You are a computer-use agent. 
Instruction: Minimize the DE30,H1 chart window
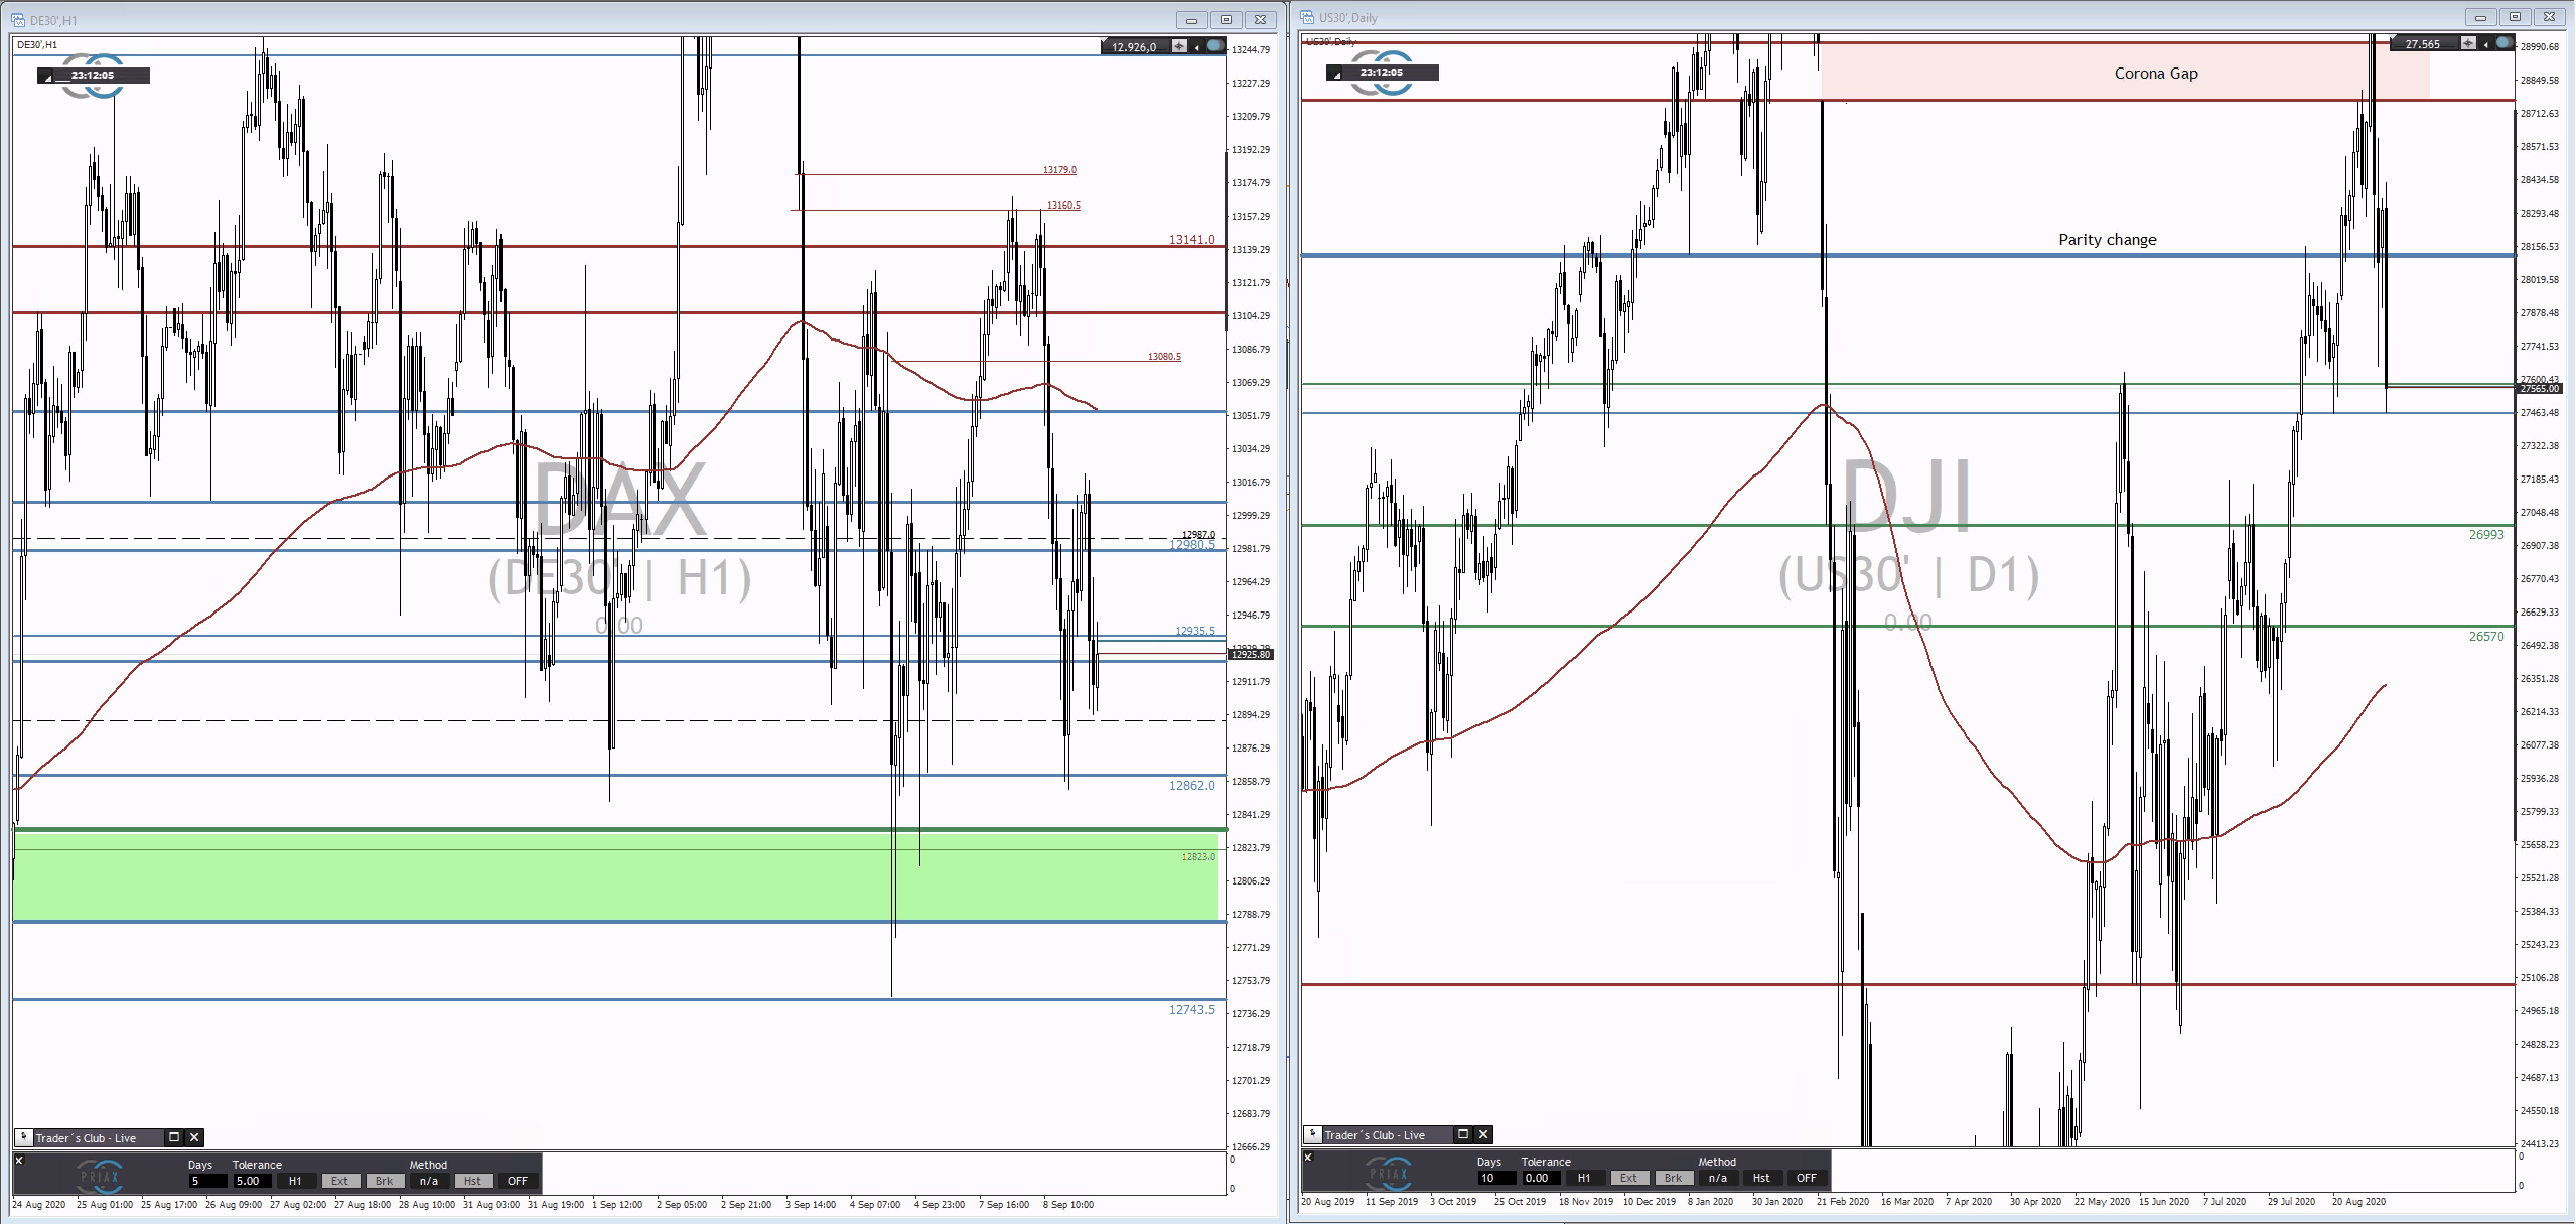(x=1191, y=20)
